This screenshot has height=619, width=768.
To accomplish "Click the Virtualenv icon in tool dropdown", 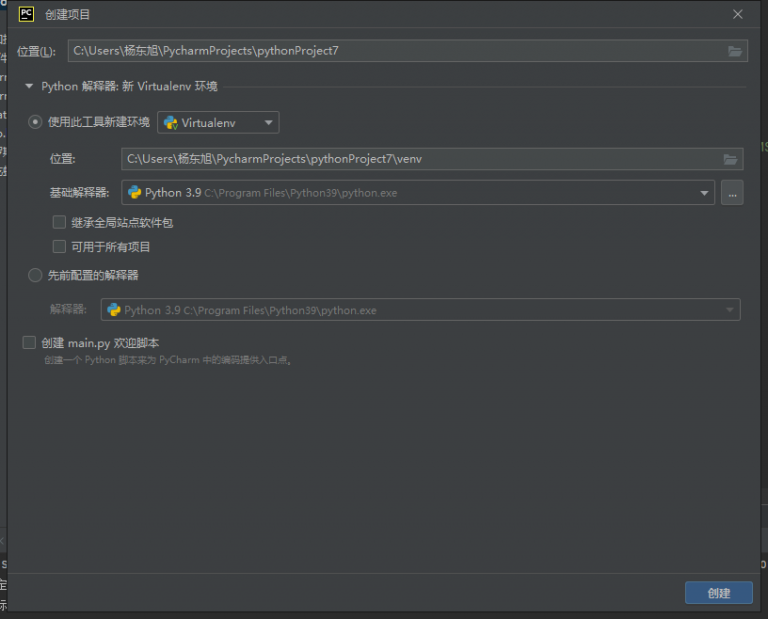I will [171, 122].
